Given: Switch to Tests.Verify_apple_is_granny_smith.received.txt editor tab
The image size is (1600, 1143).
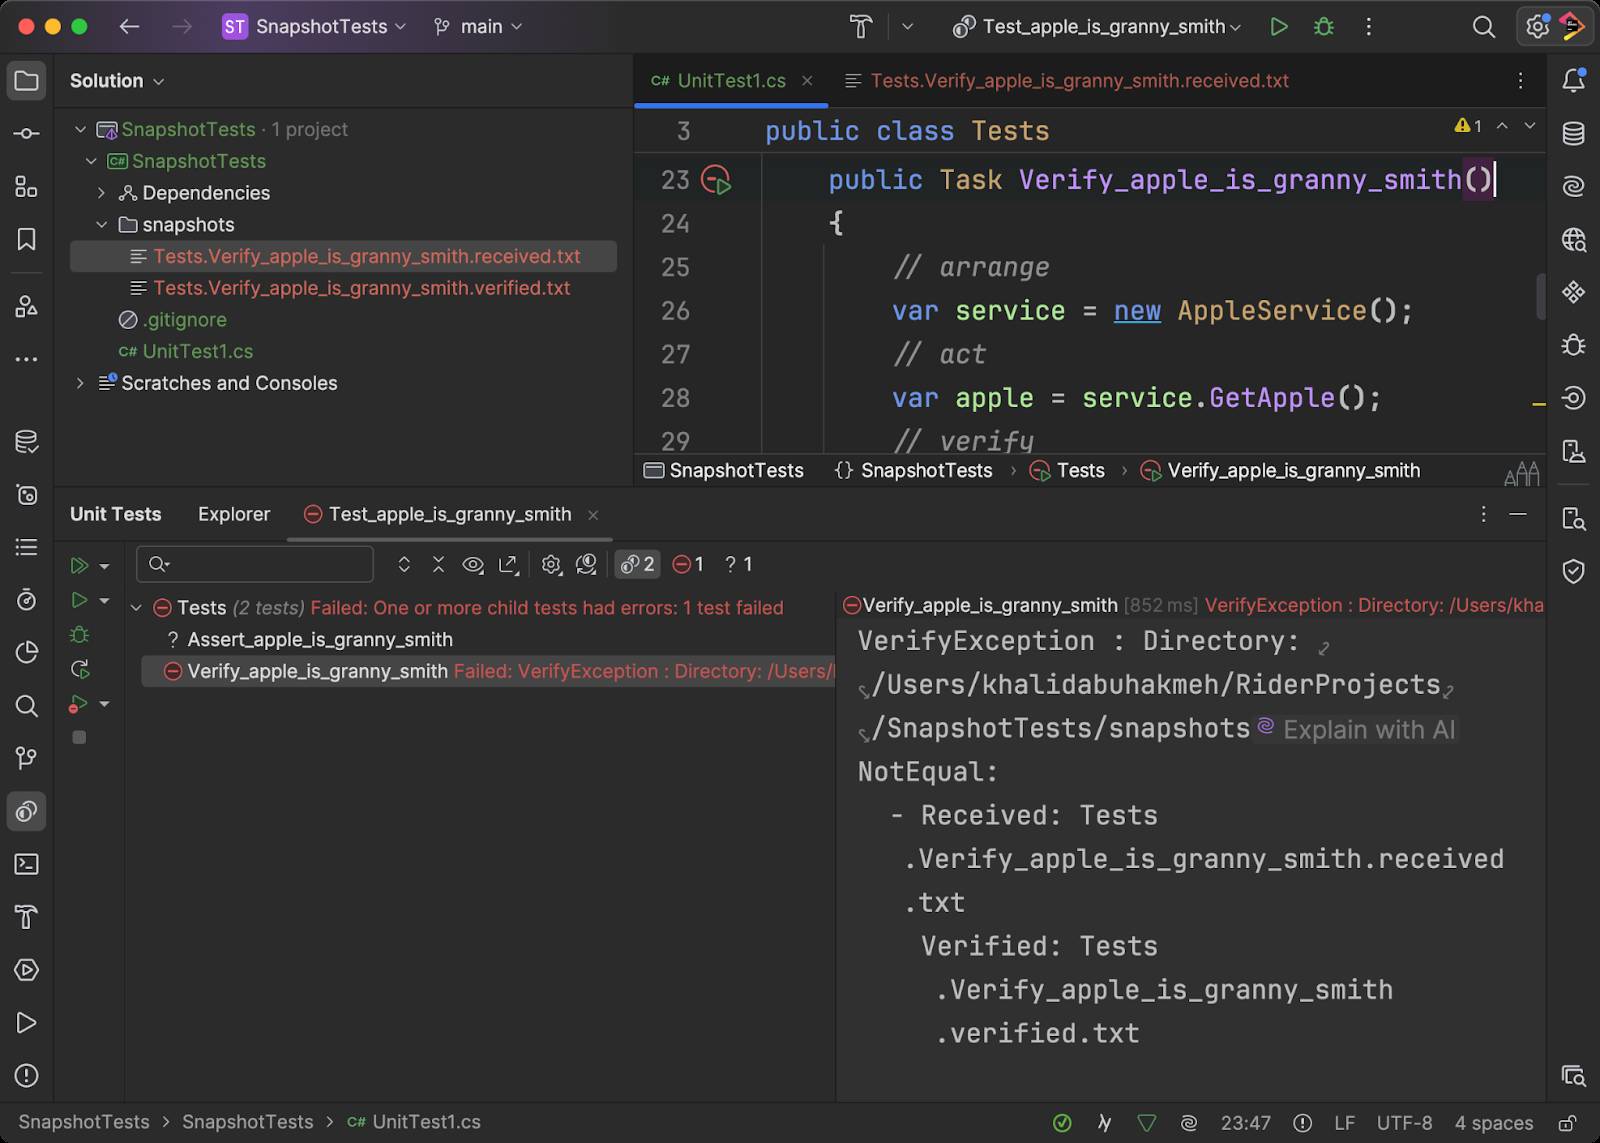Looking at the screenshot, I should pyautogui.click(x=1067, y=81).
